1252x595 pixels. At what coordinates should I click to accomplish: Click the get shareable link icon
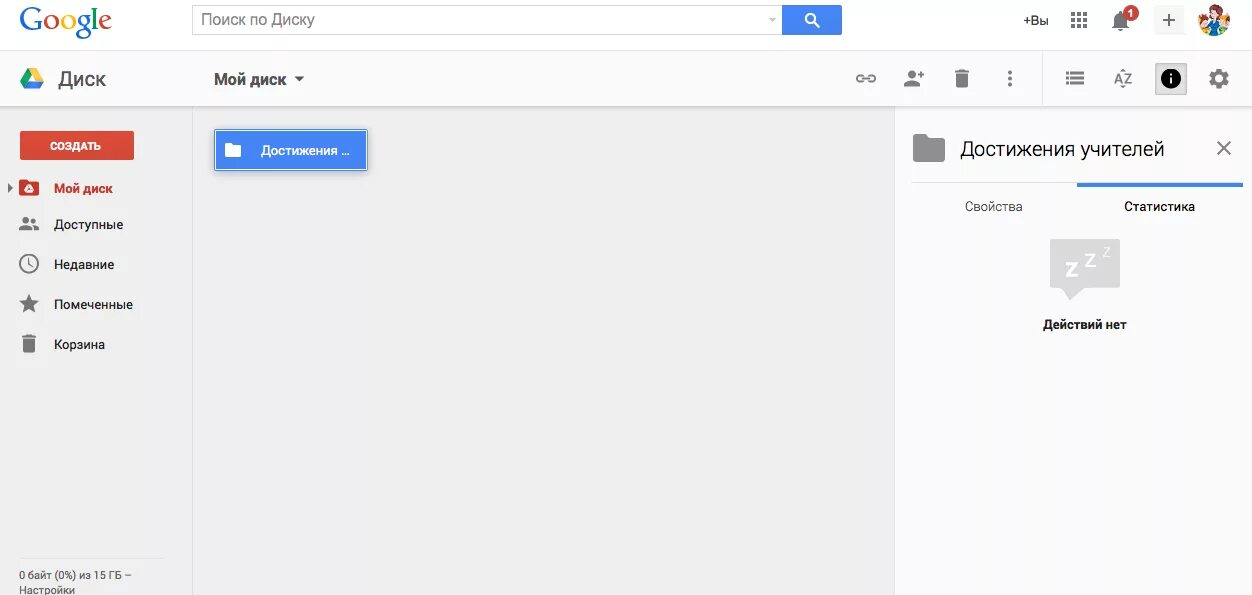click(866, 79)
